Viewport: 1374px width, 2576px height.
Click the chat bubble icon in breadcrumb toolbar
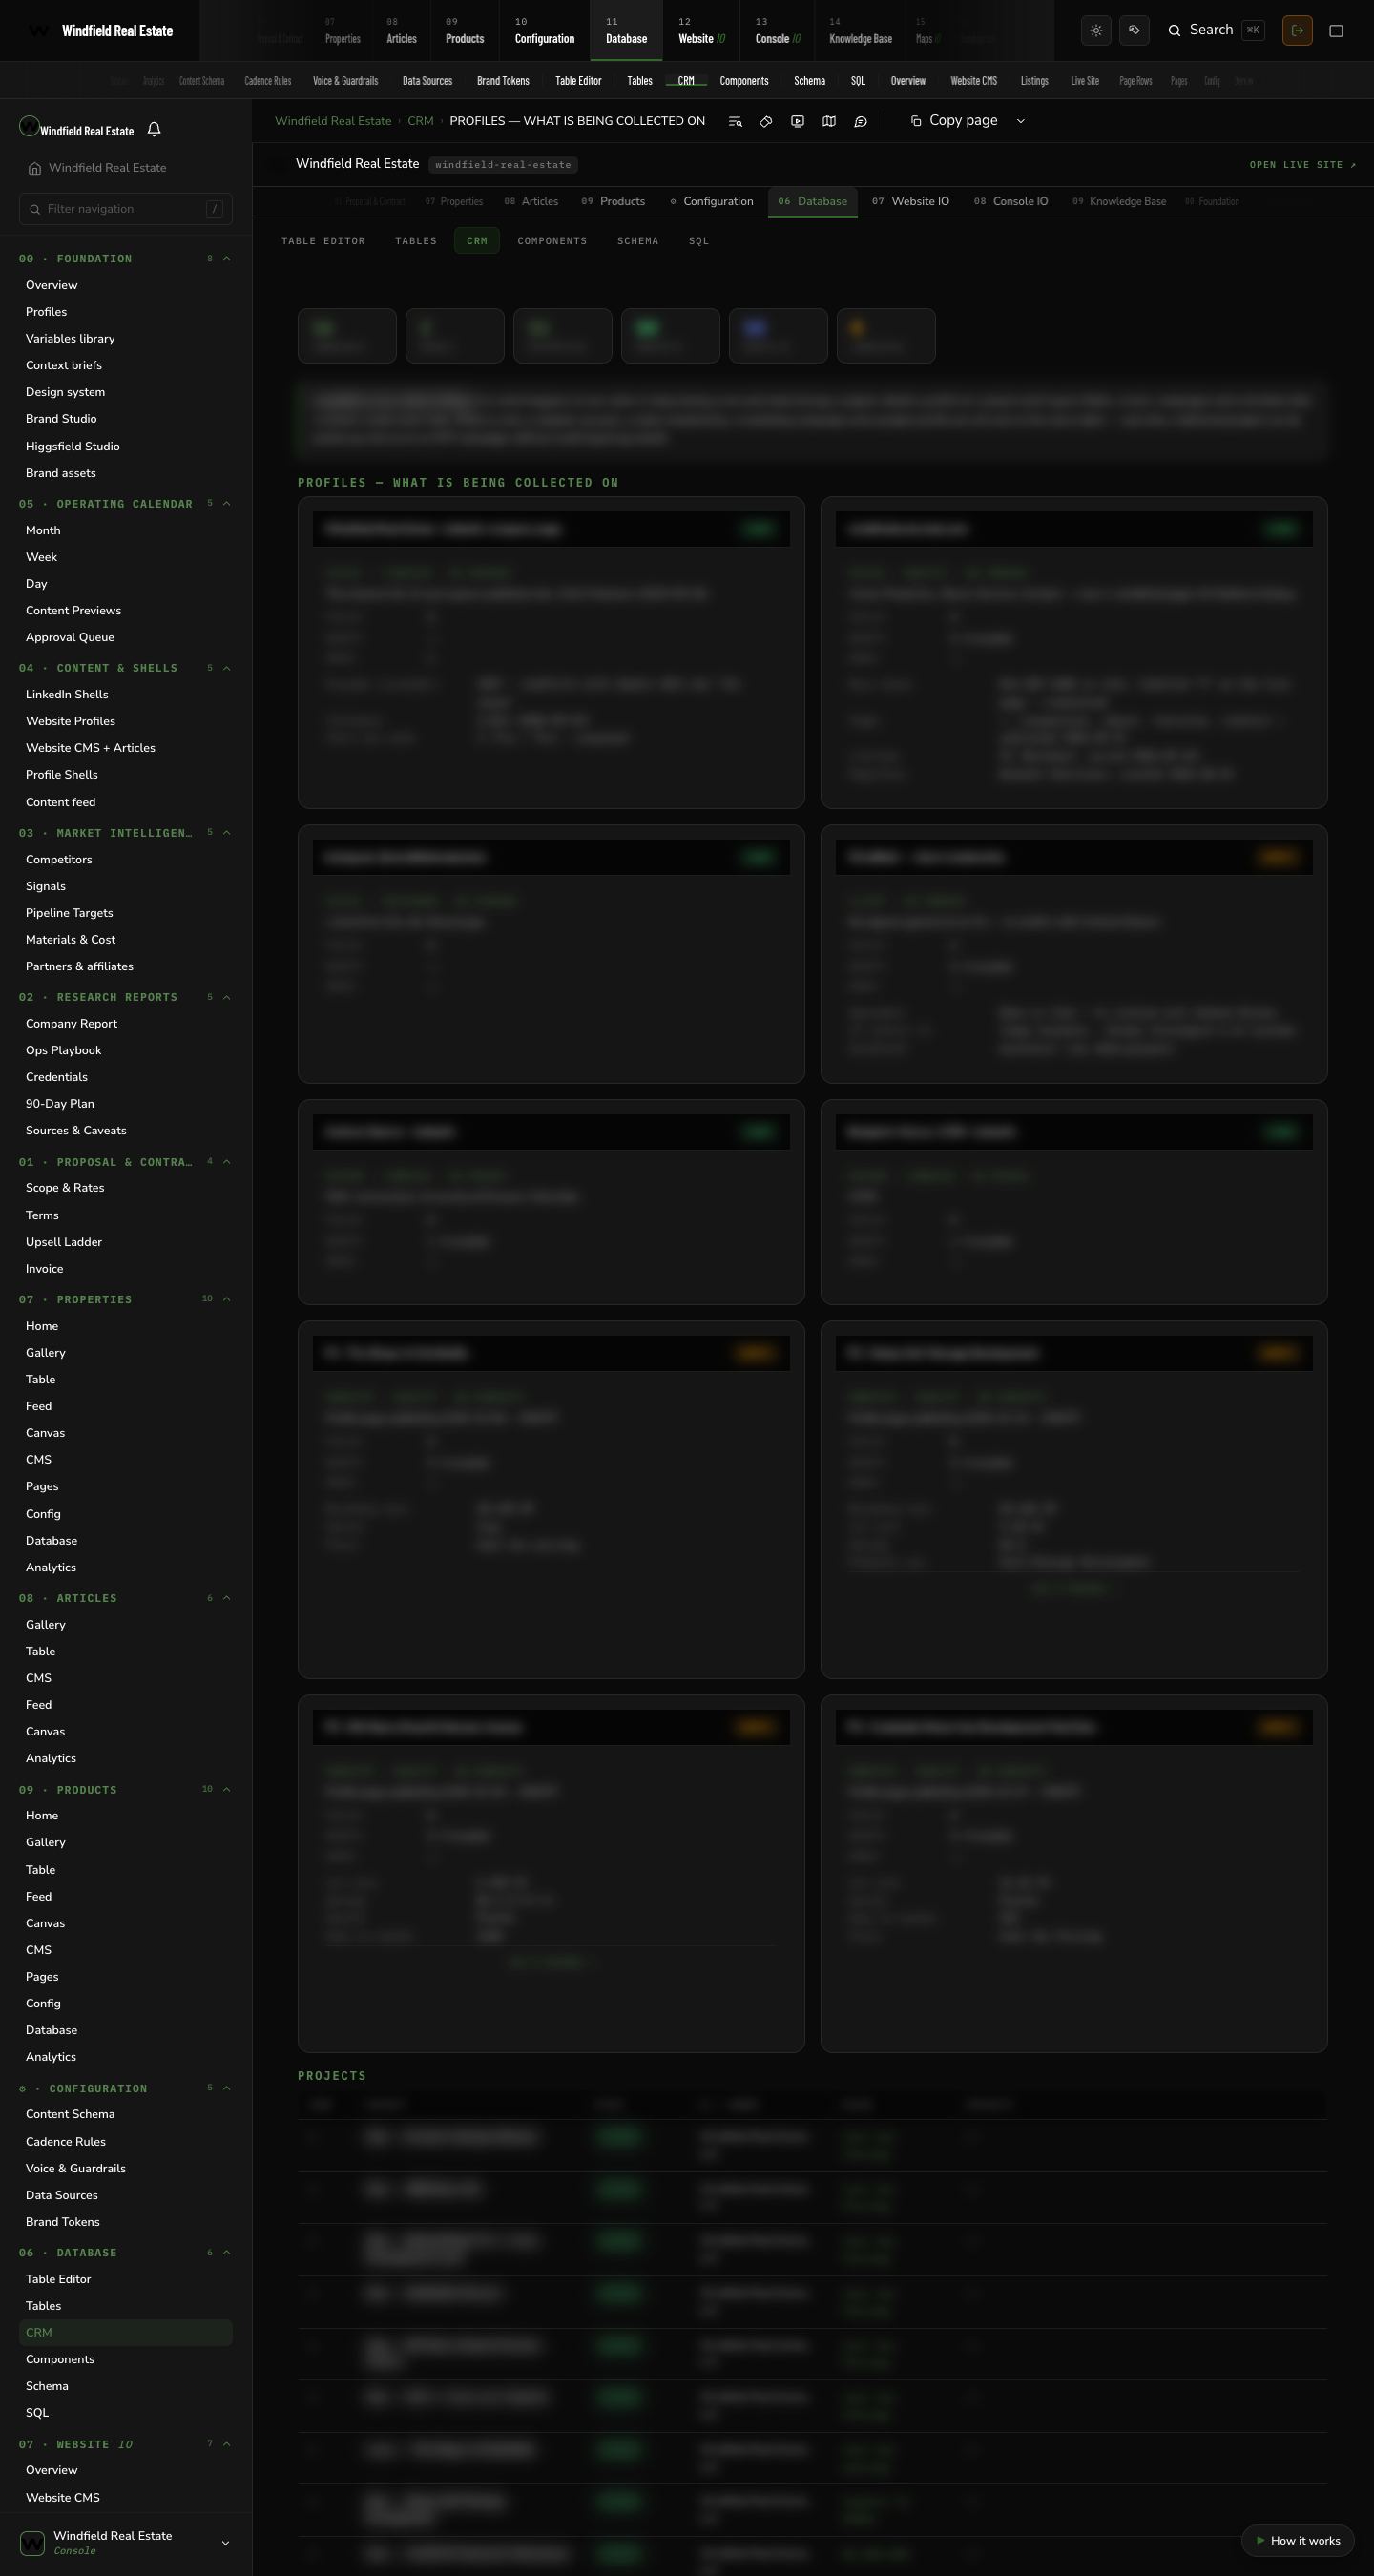pyautogui.click(x=860, y=121)
